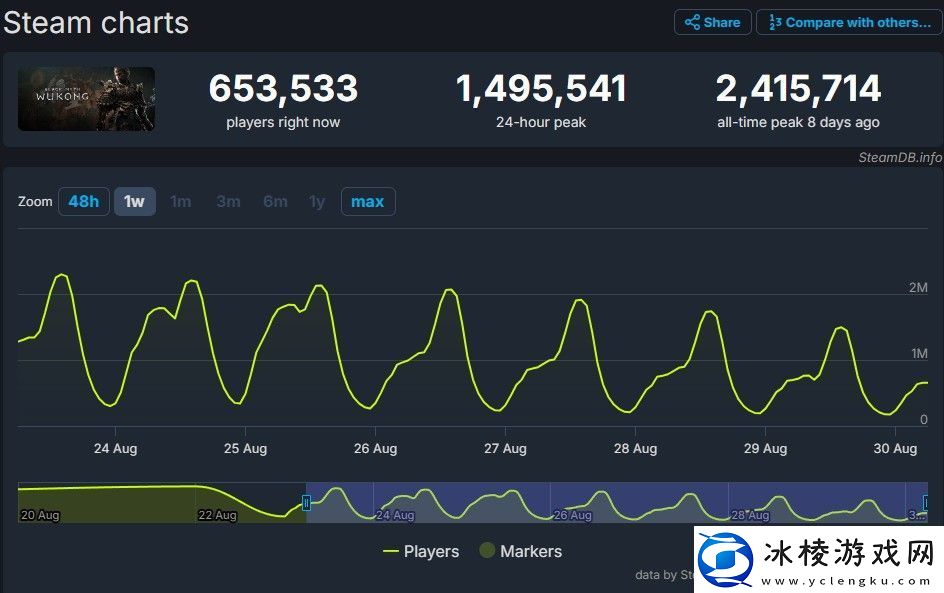Click the Steam charts heading
This screenshot has width=944, height=593.
96,22
